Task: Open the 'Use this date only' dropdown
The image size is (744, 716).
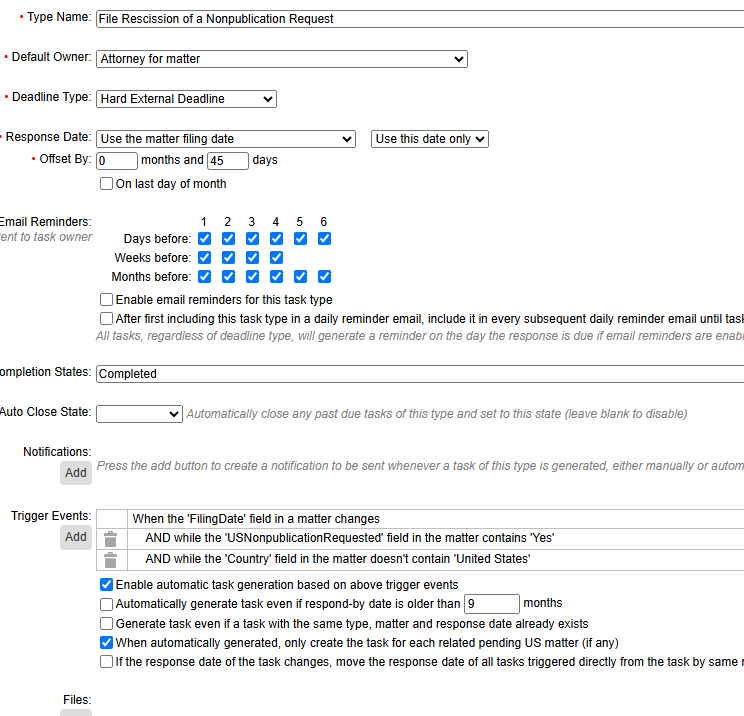Action: pos(429,139)
